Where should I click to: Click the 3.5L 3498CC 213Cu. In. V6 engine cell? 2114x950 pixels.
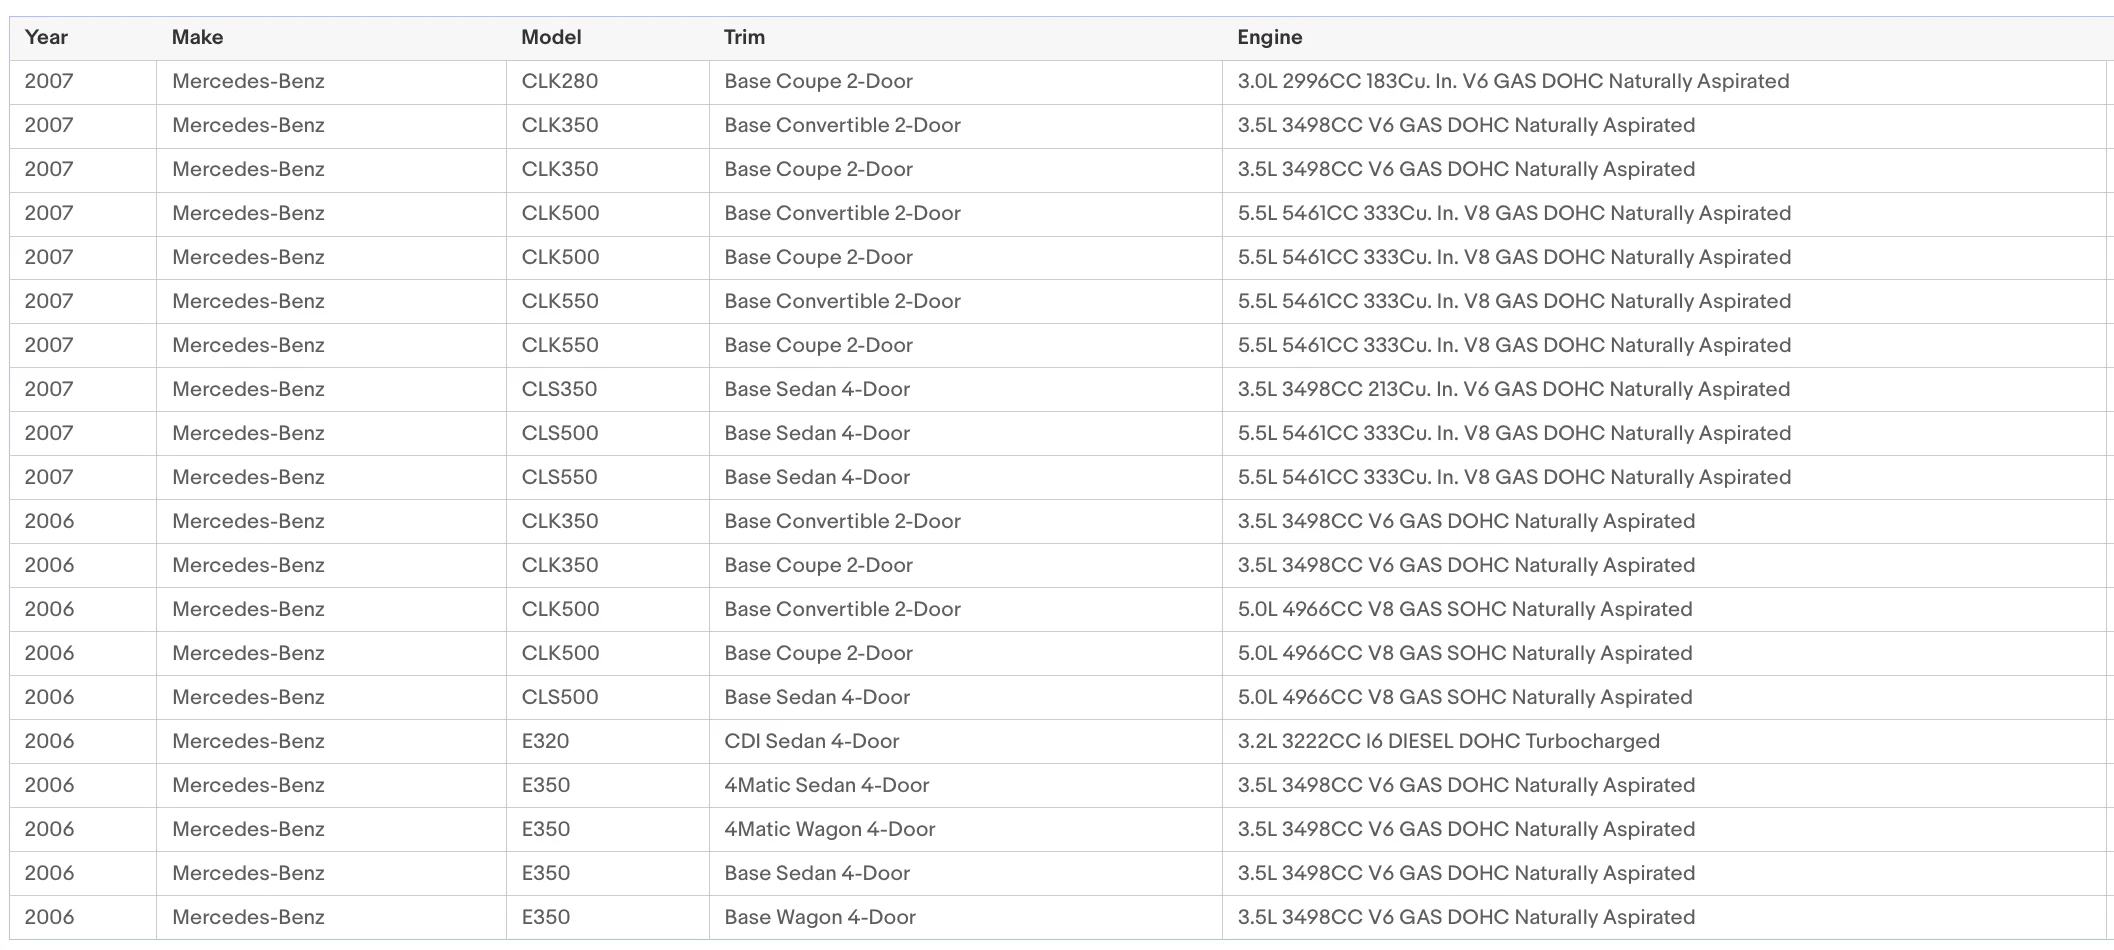click(1664, 390)
